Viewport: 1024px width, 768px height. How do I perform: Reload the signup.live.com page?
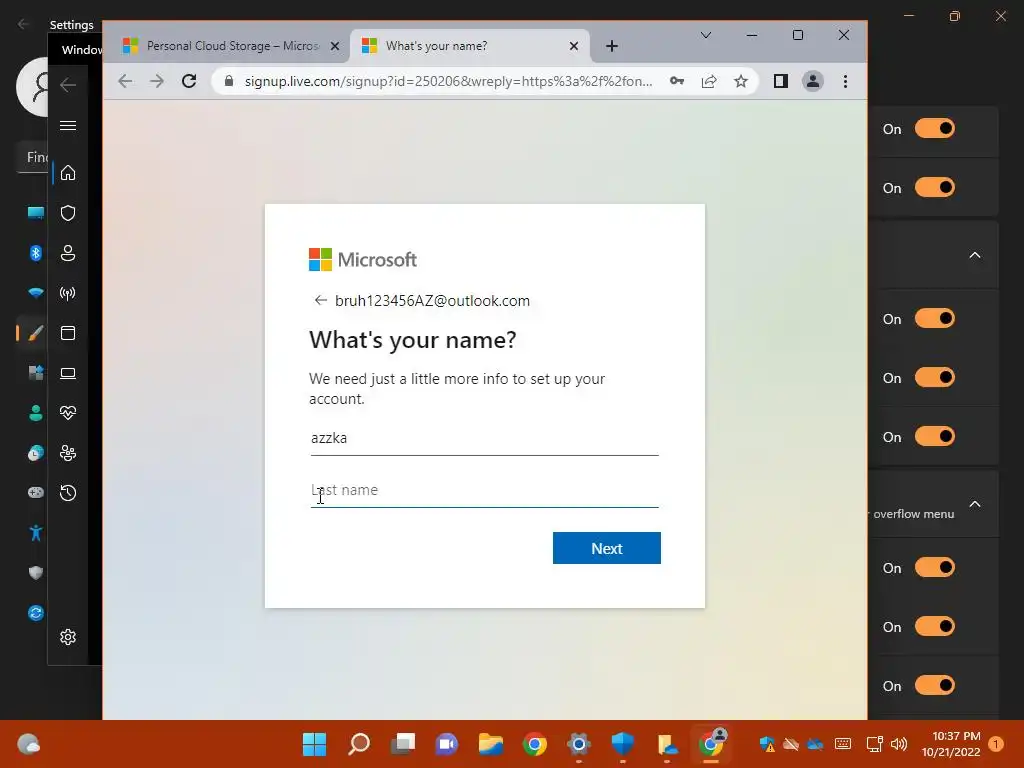click(189, 81)
